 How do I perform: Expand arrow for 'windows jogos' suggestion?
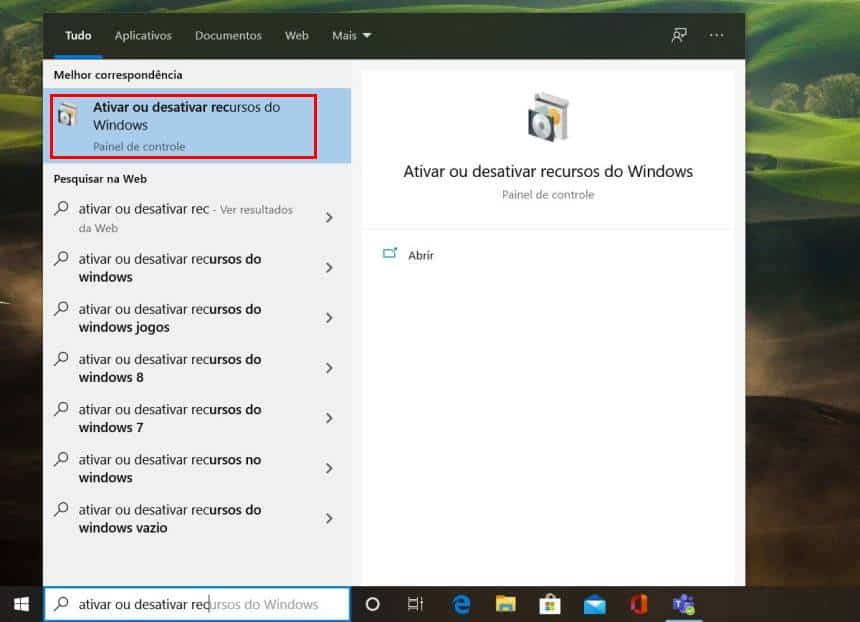[x=329, y=318]
